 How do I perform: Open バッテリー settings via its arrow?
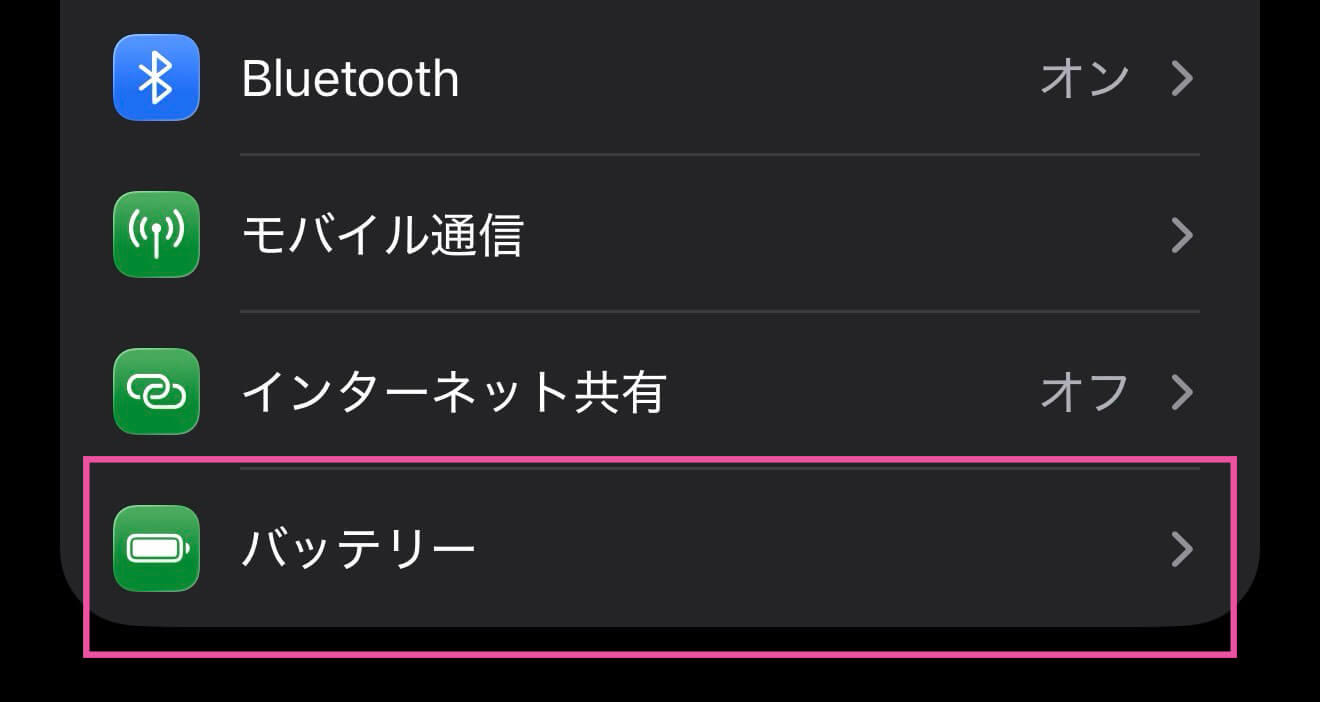(1183, 548)
